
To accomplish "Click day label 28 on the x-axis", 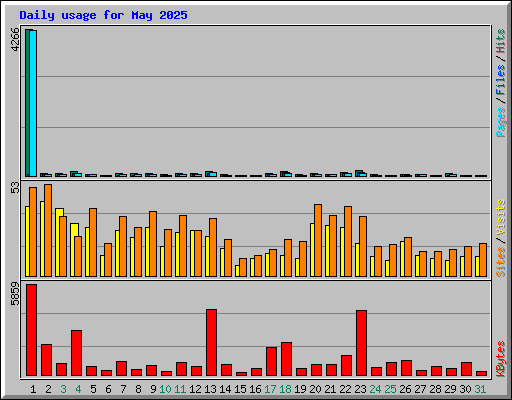I will [x=435, y=389].
